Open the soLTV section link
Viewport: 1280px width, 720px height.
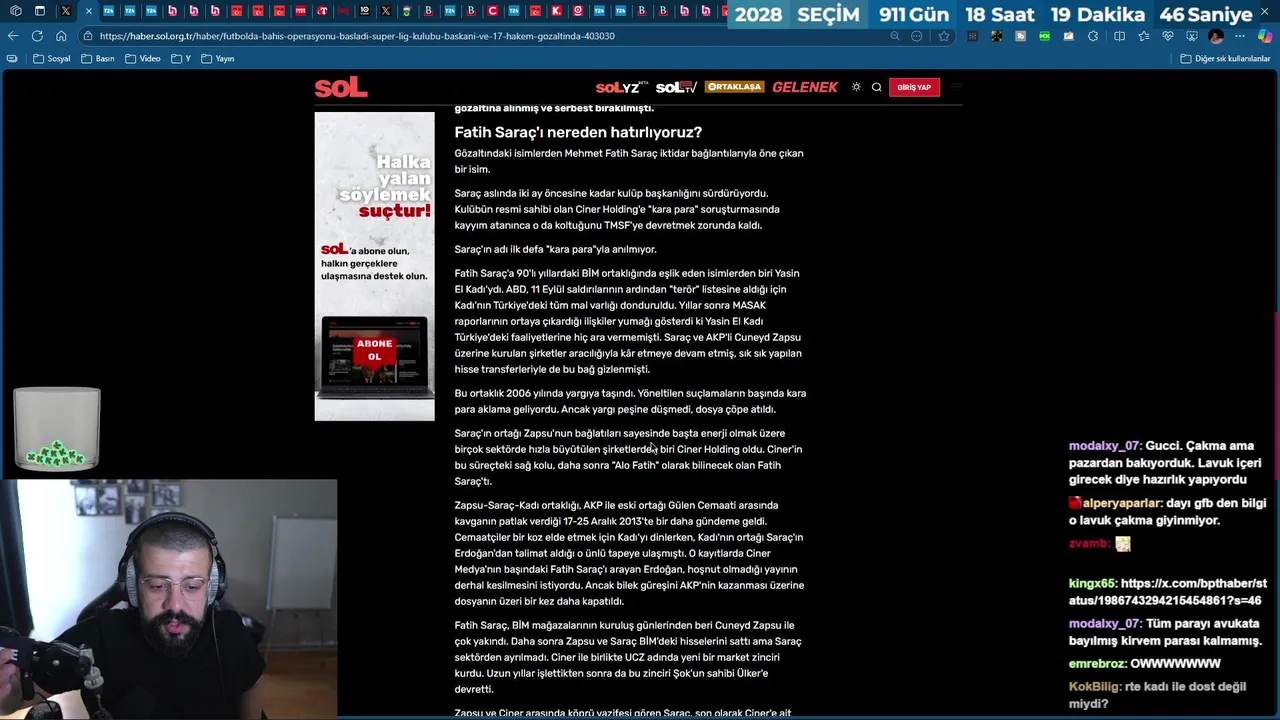click(676, 87)
